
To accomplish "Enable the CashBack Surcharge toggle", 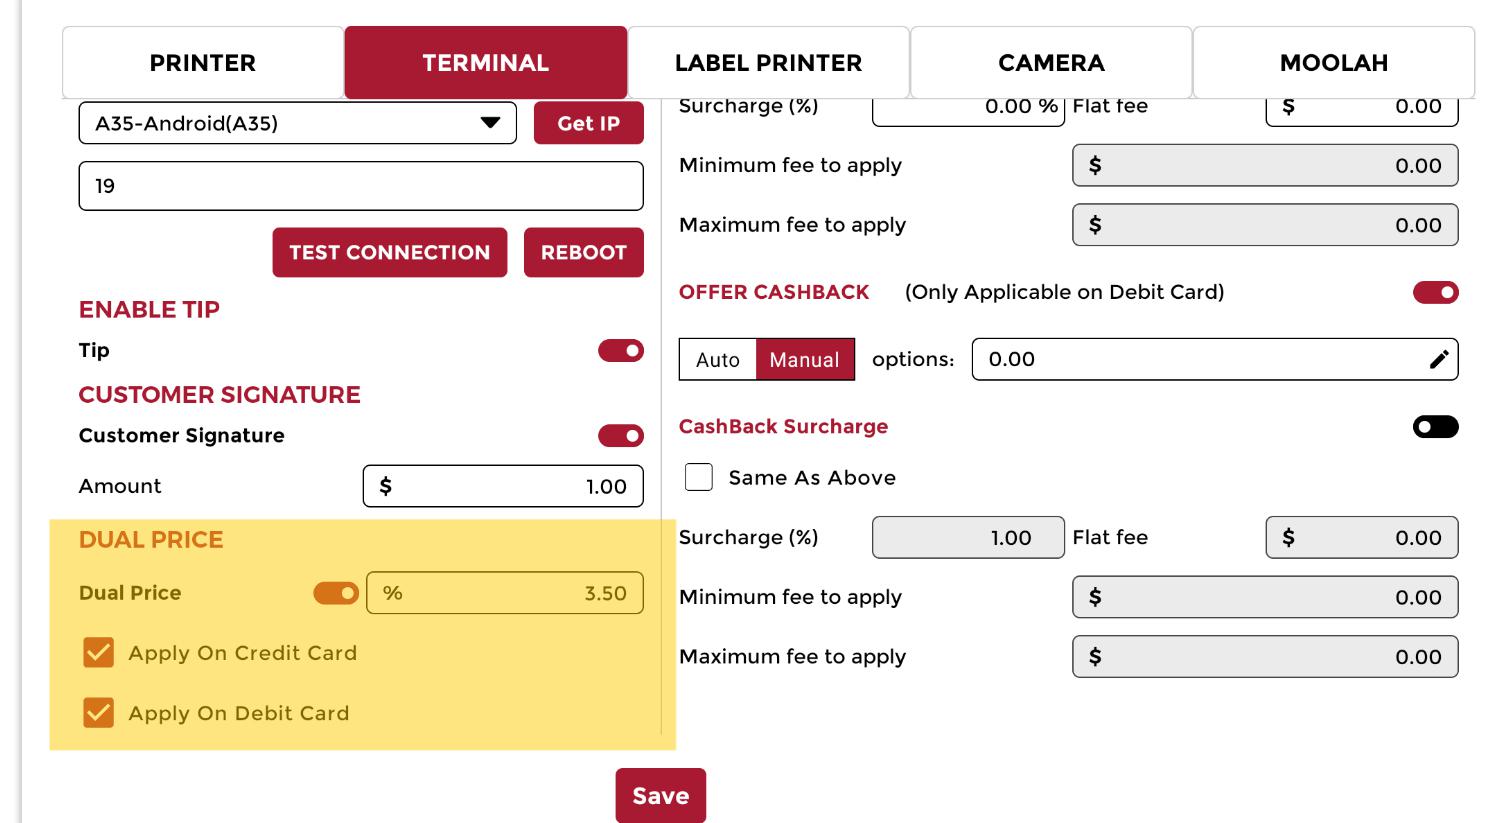I will 1435,427.
